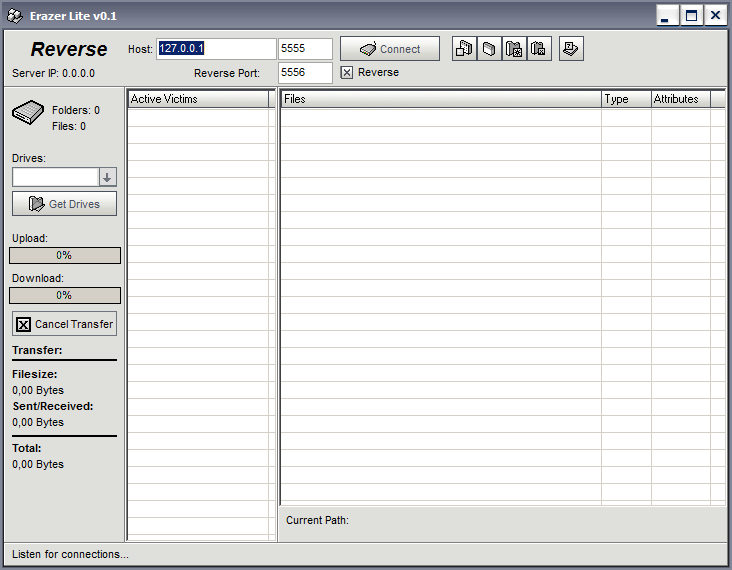The width and height of the screenshot is (732, 570).
Task: Click the page-with-square icon beside Connect
Action: [x=465, y=49]
